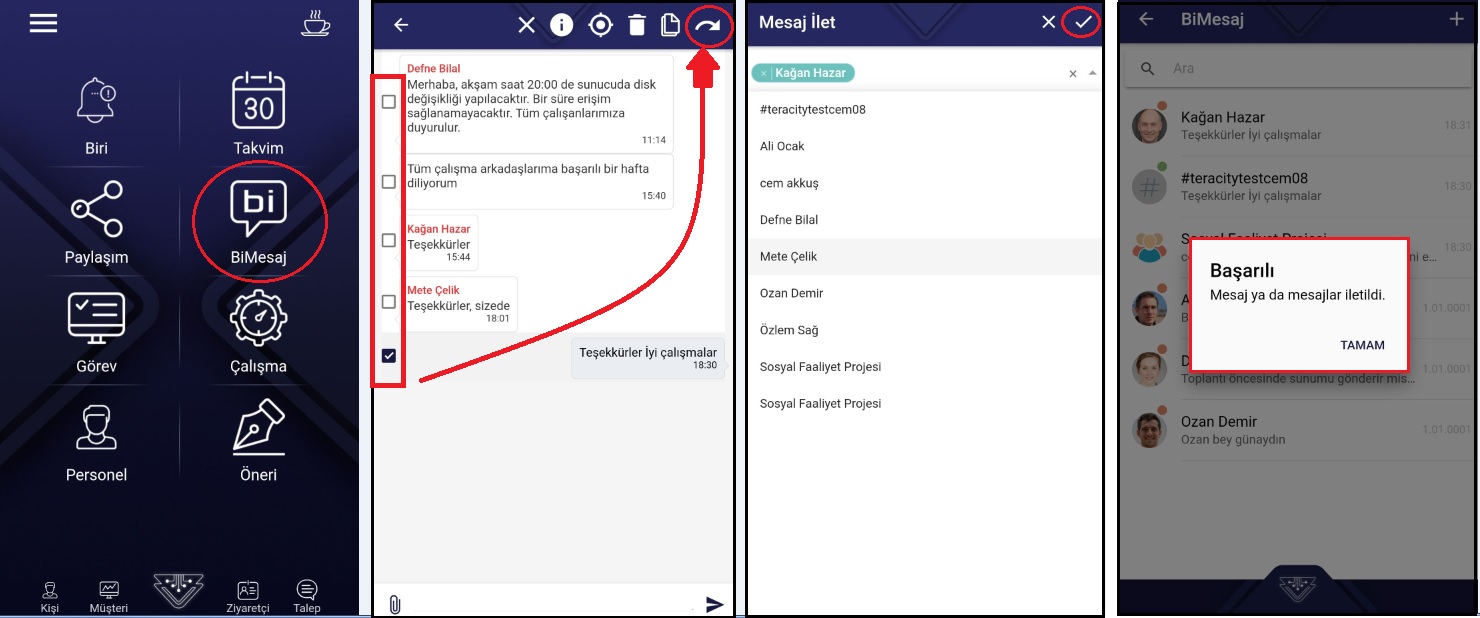Go back from the BiMesaj list
The height and width of the screenshot is (618, 1480).
(1146, 19)
